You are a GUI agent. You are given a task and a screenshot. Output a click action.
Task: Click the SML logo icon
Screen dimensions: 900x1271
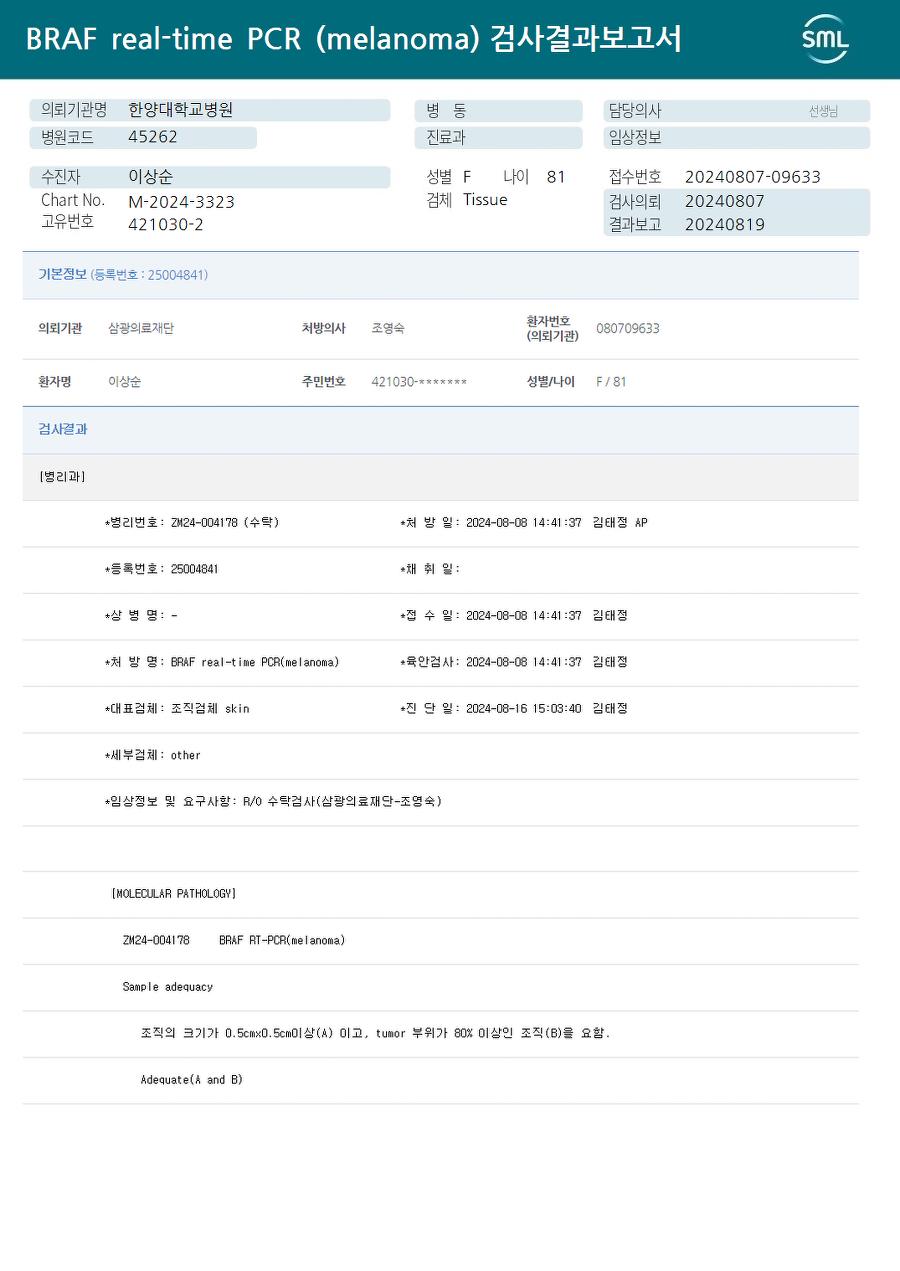tap(825, 39)
